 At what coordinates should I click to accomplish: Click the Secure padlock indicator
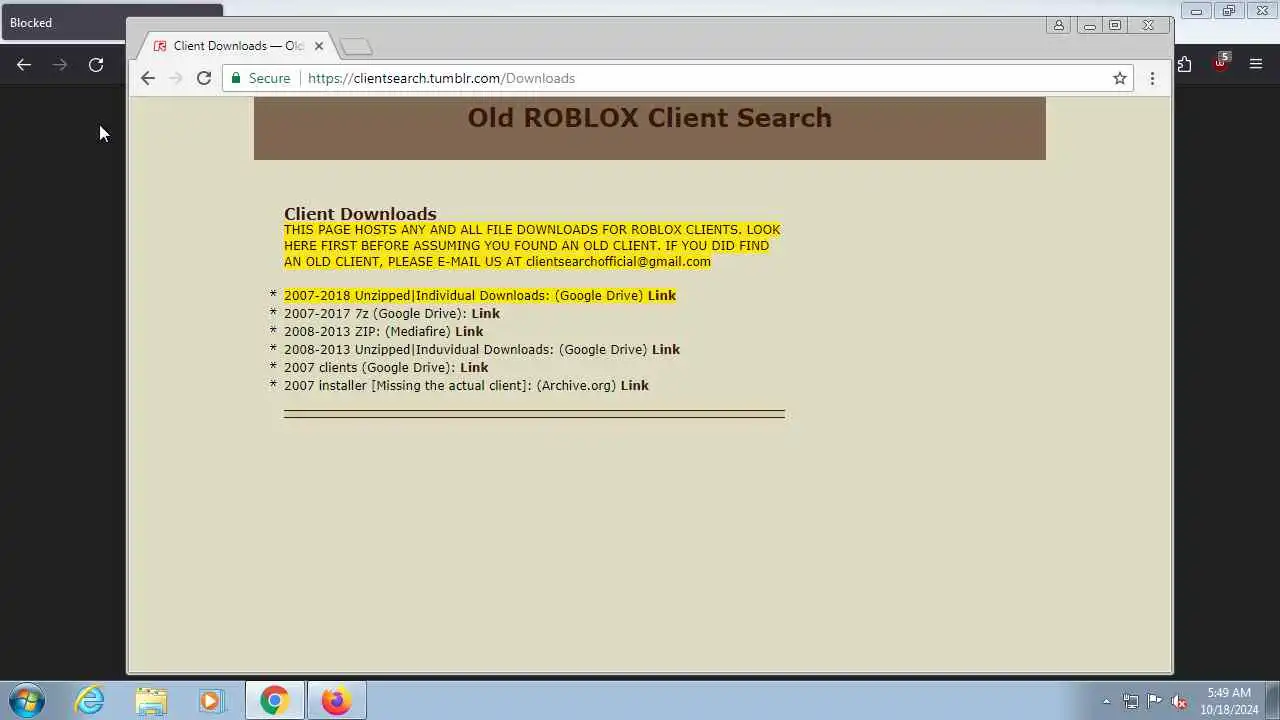(261, 78)
